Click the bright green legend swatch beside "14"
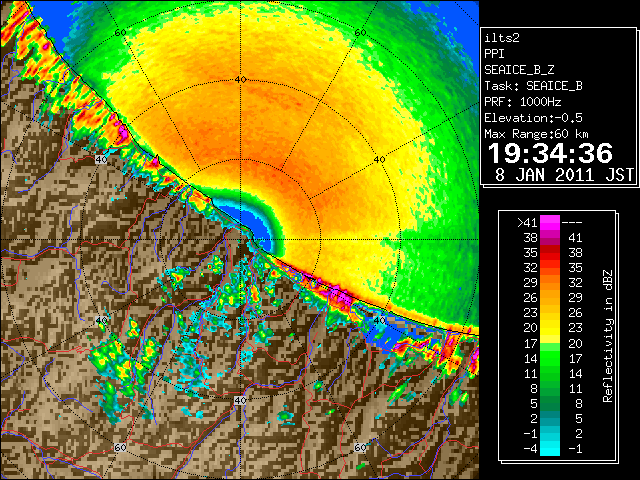 (x=550, y=358)
